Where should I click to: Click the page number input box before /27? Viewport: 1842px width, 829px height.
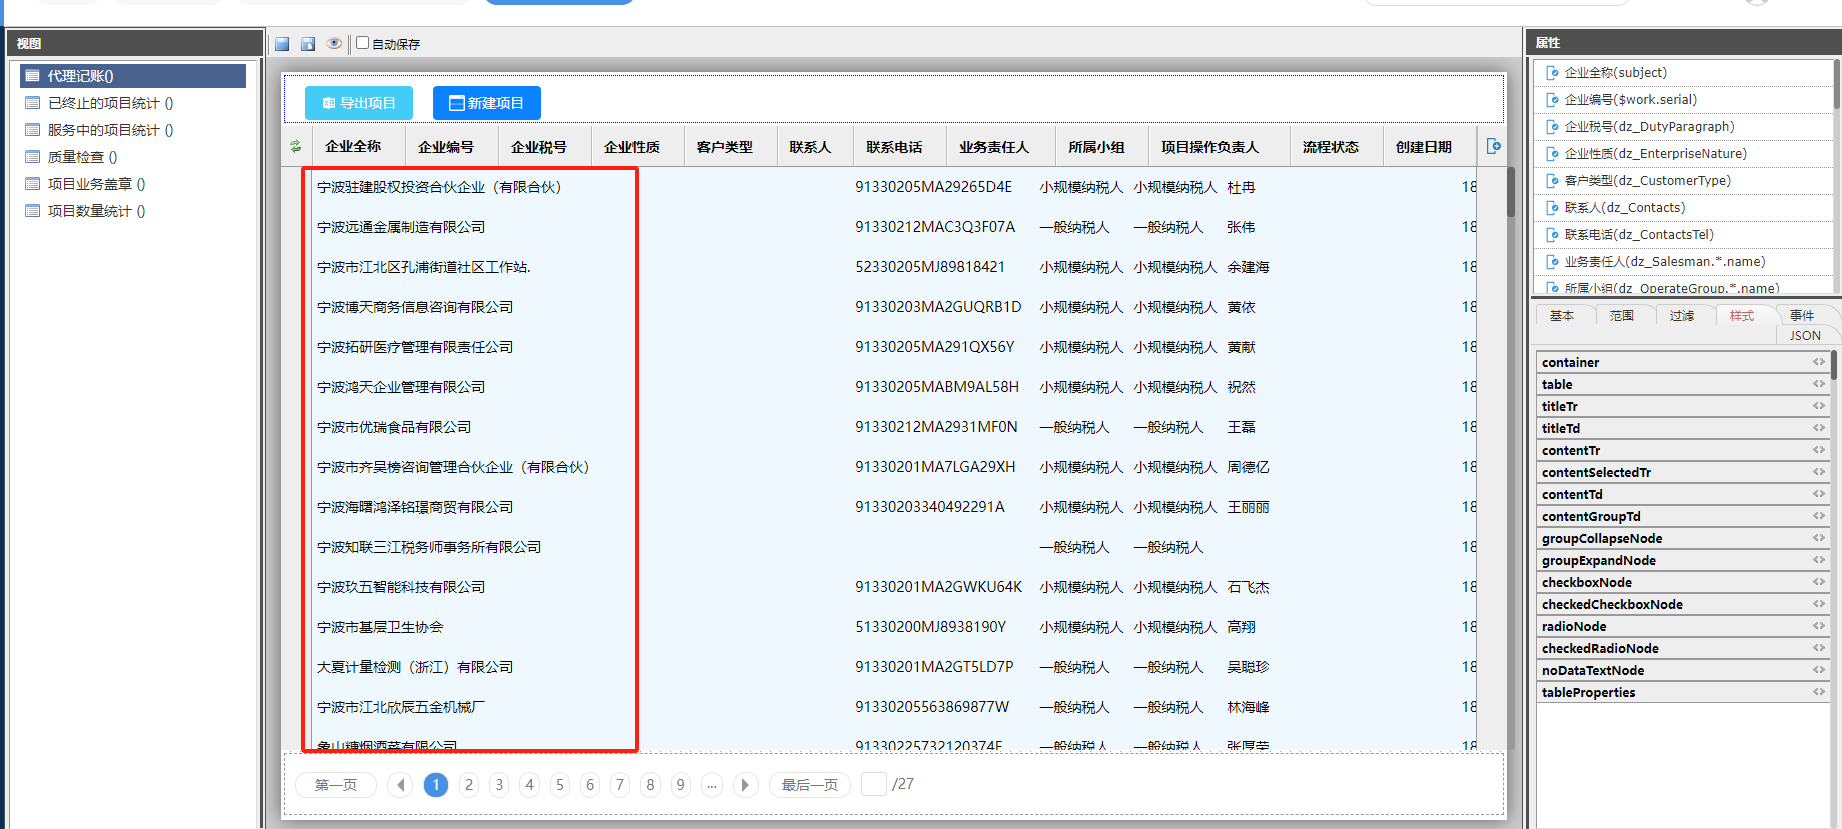pyautogui.click(x=873, y=784)
